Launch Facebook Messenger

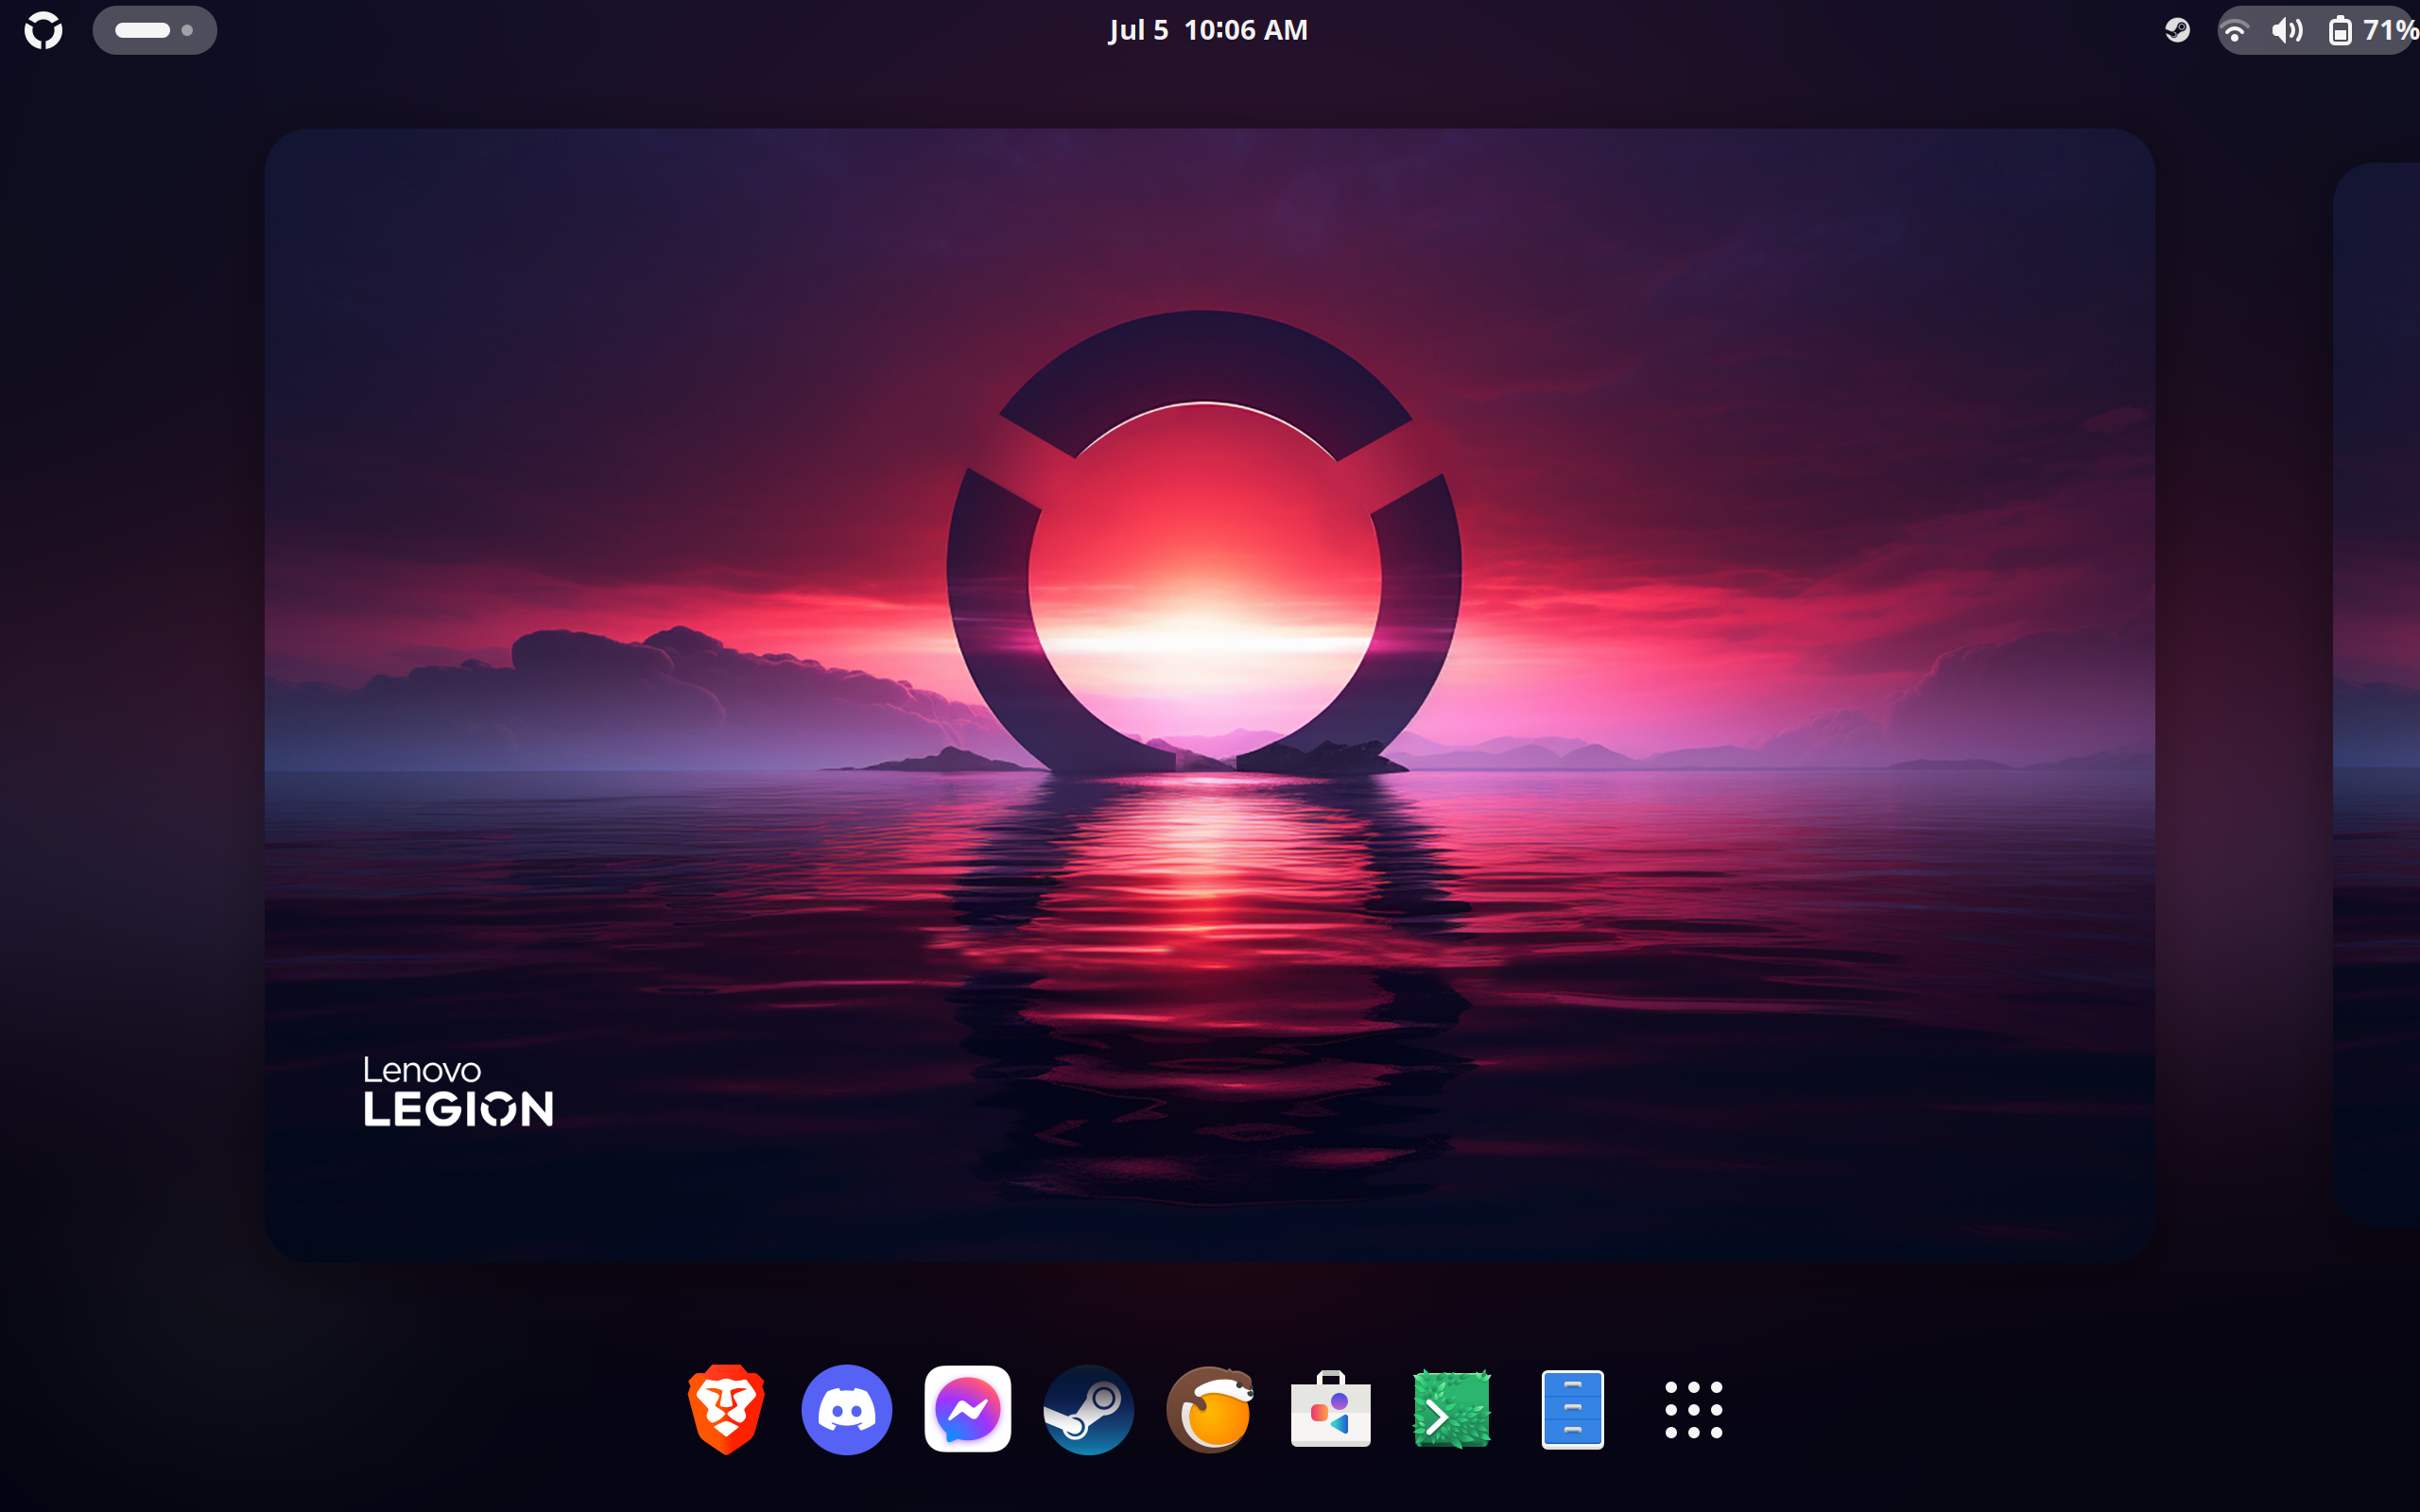tap(968, 1409)
